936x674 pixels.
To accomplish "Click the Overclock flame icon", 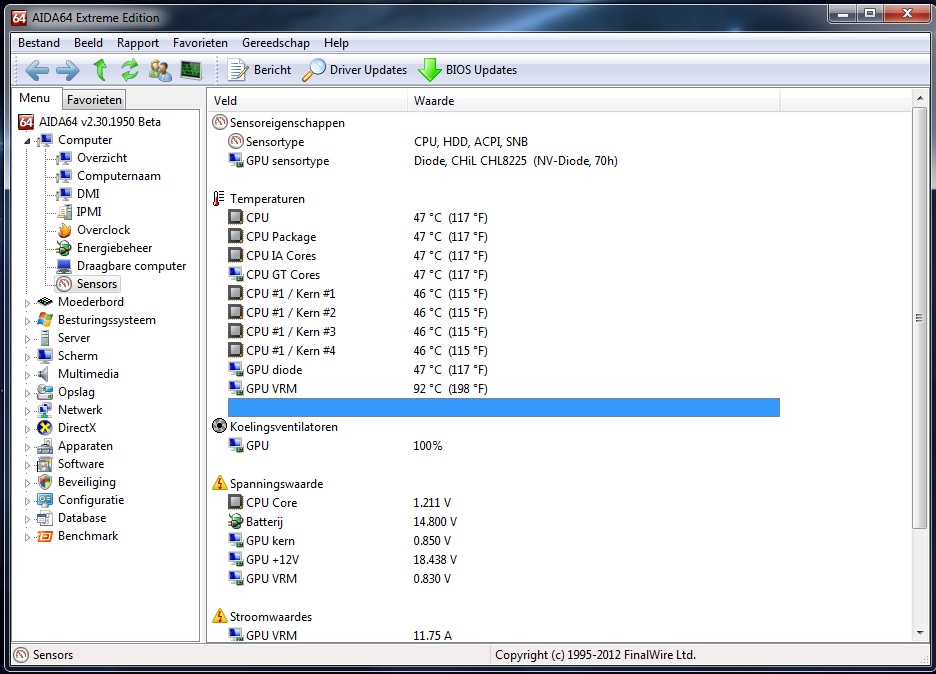I will (x=64, y=230).
